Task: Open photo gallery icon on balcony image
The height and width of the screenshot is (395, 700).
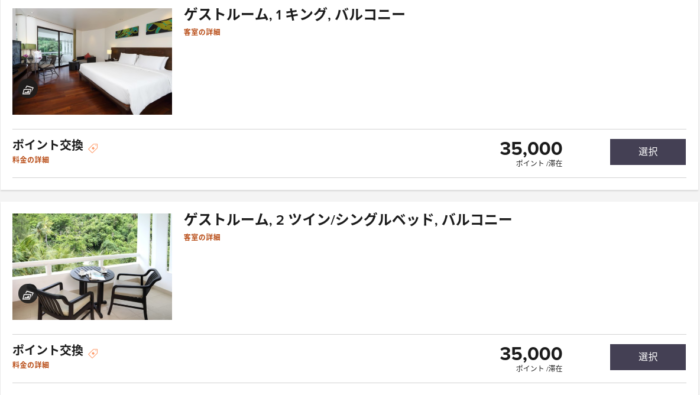Action: [x=28, y=295]
